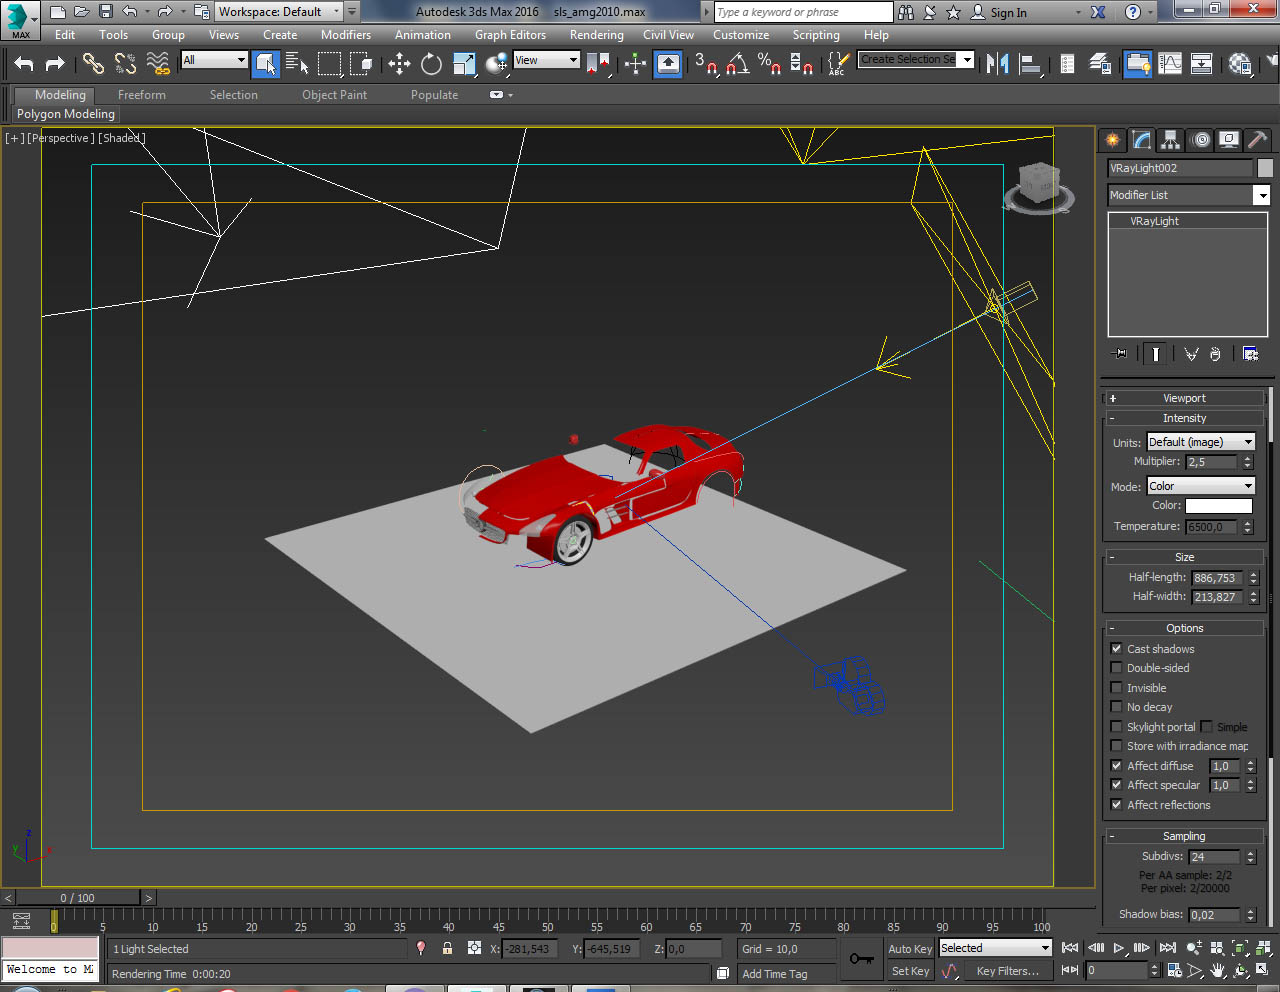Switch to the Object Paint ribbon tab

334,95
